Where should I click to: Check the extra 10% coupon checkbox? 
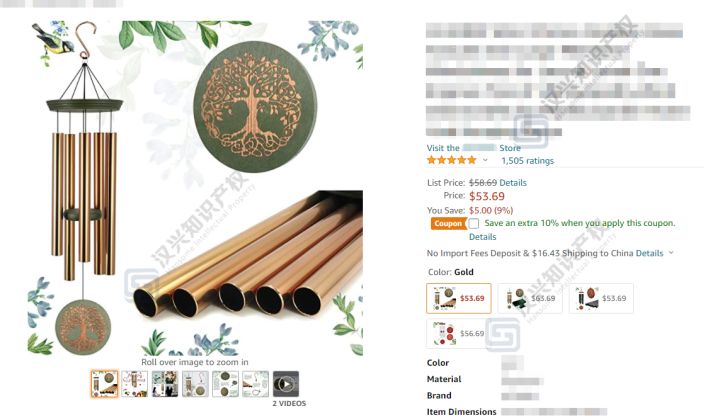pyautogui.click(x=474, y=223)
